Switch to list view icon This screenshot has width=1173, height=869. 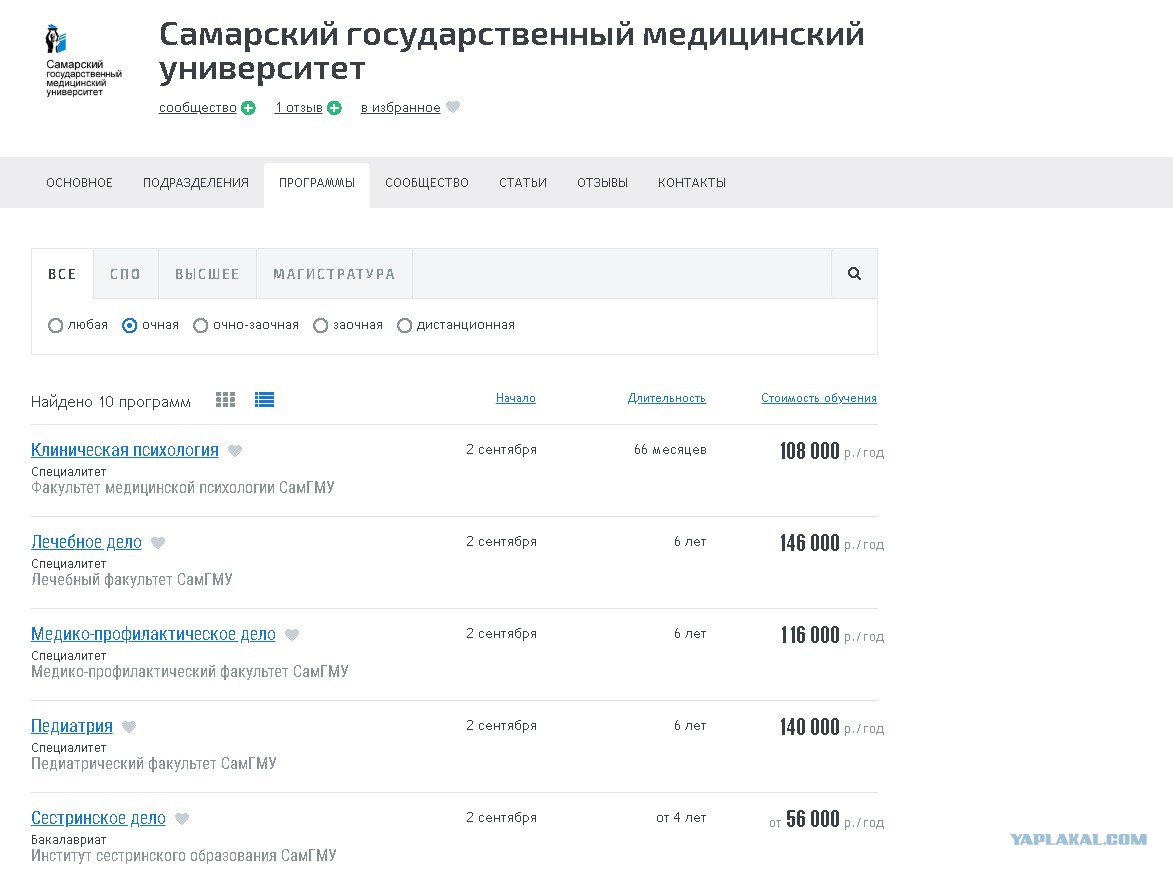click(x=264, y=400)
